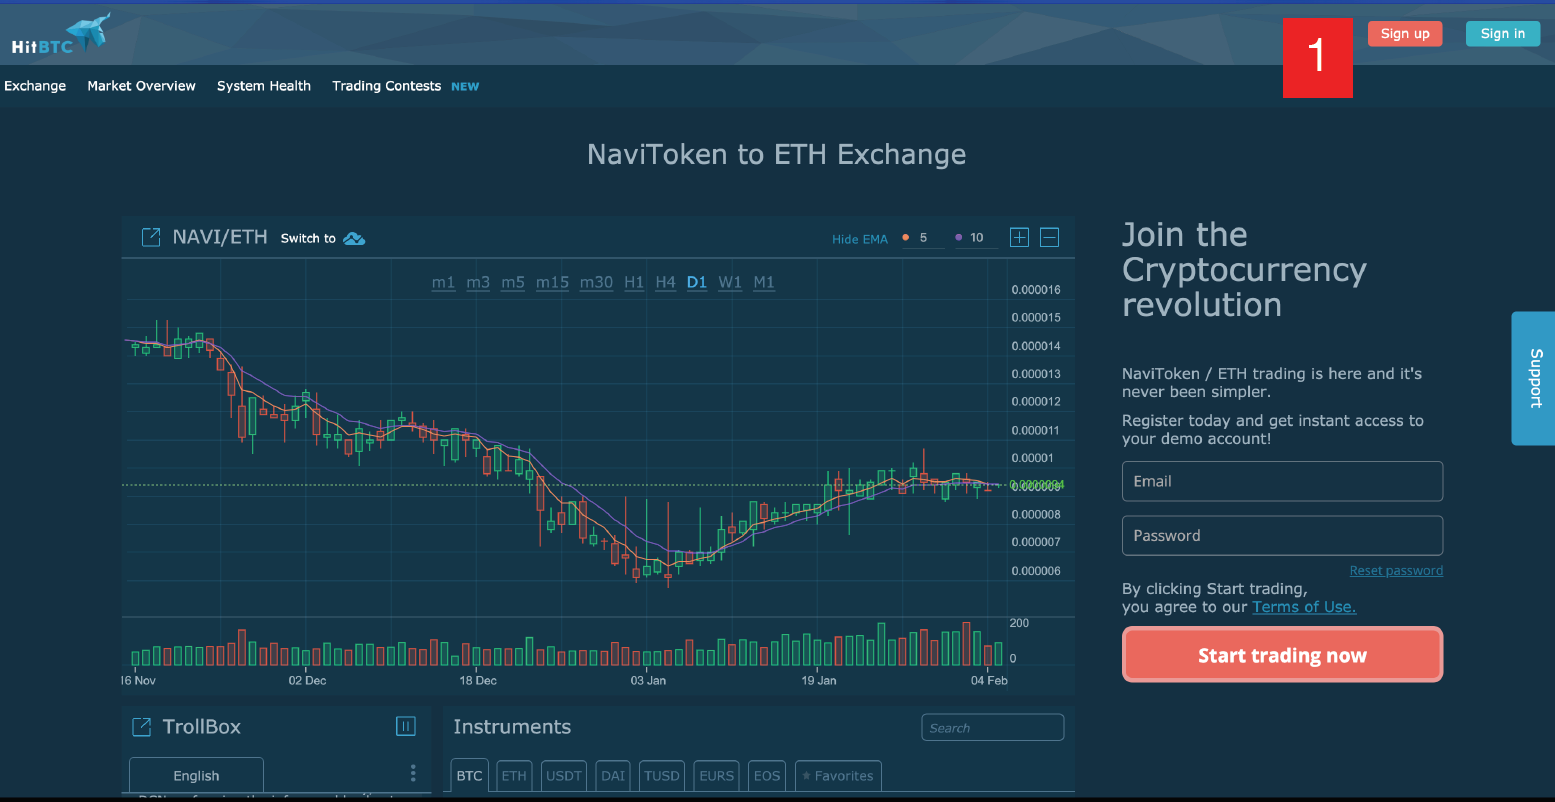Pop out the TrollBox panel icon
Viewport: 1555px width, 802px height.
(142, 726)
